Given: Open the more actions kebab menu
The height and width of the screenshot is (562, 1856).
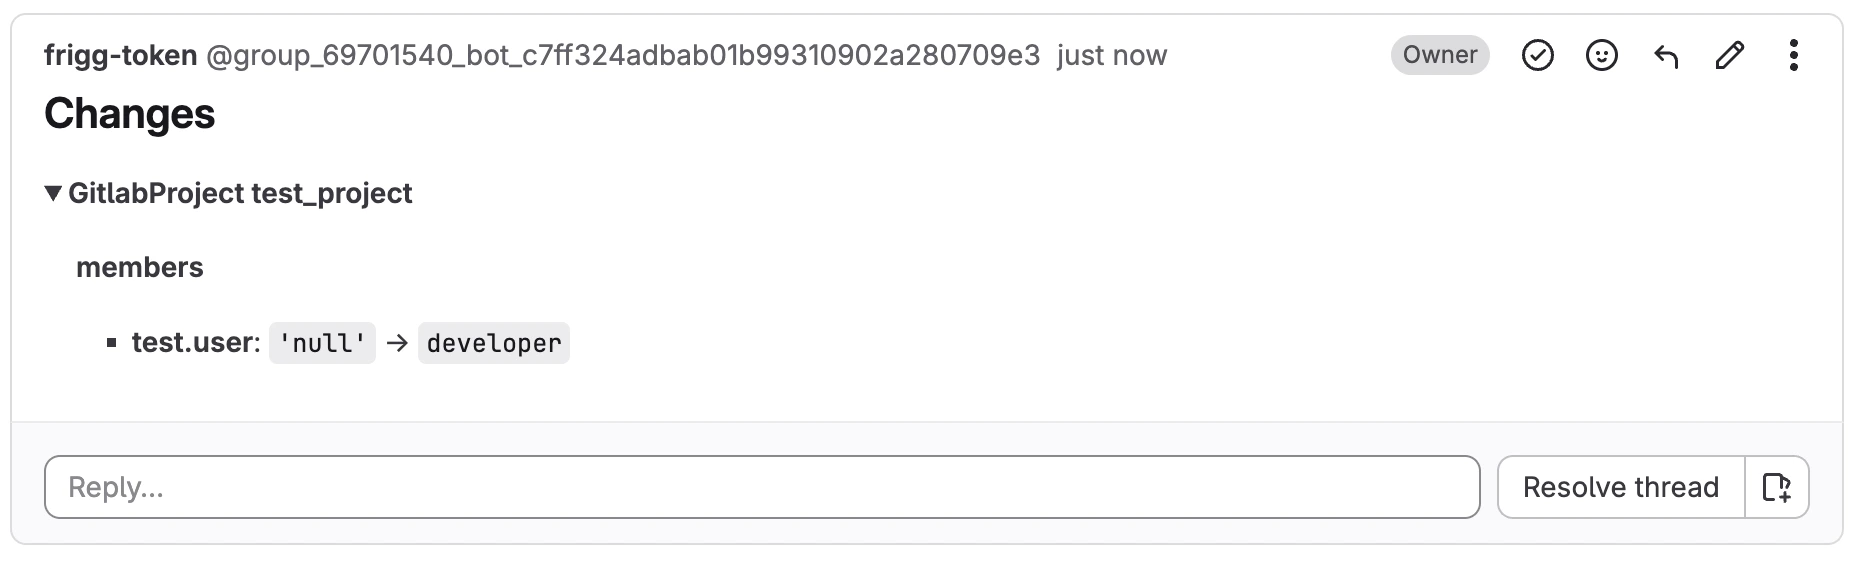Looking at the screenshot, I should click(x=1793, y=56).
